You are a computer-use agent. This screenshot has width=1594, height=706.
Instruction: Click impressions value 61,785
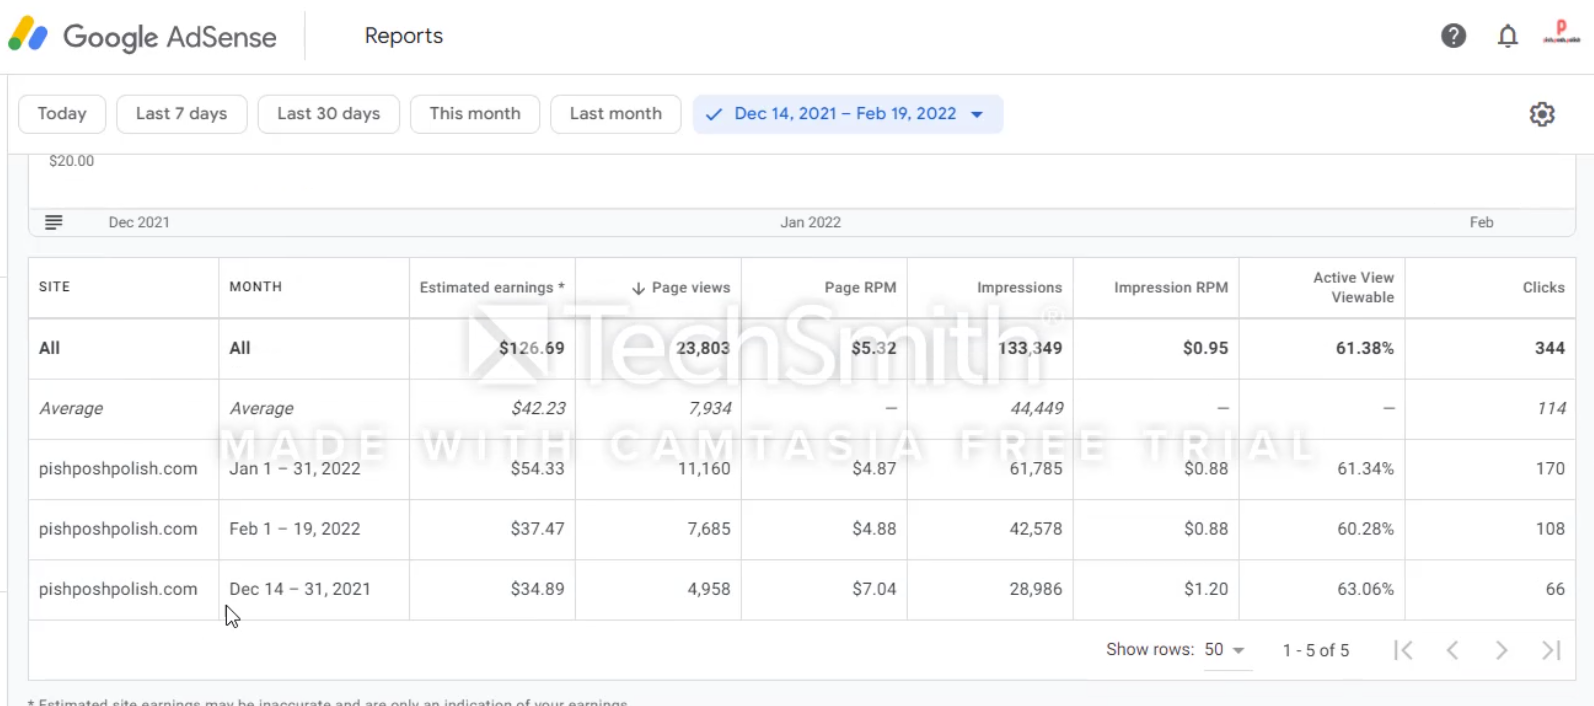(1036, 469)
